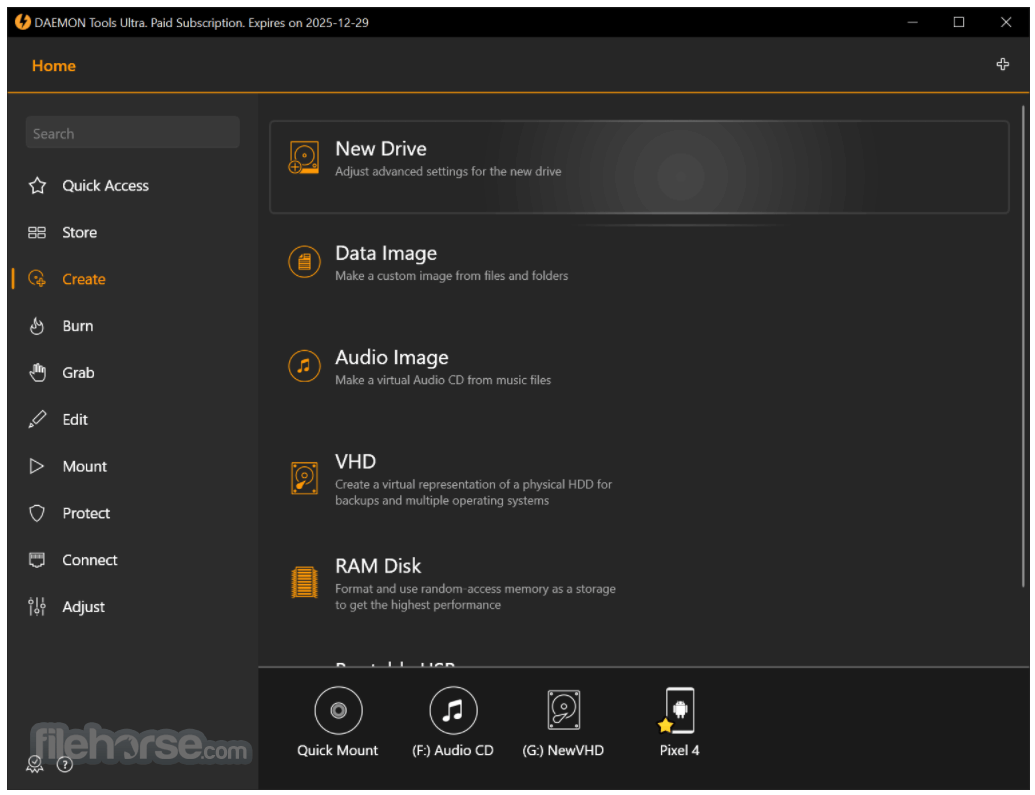Choose the New Drive option title
Screen dimensions: 1035x795
(381, 149)
